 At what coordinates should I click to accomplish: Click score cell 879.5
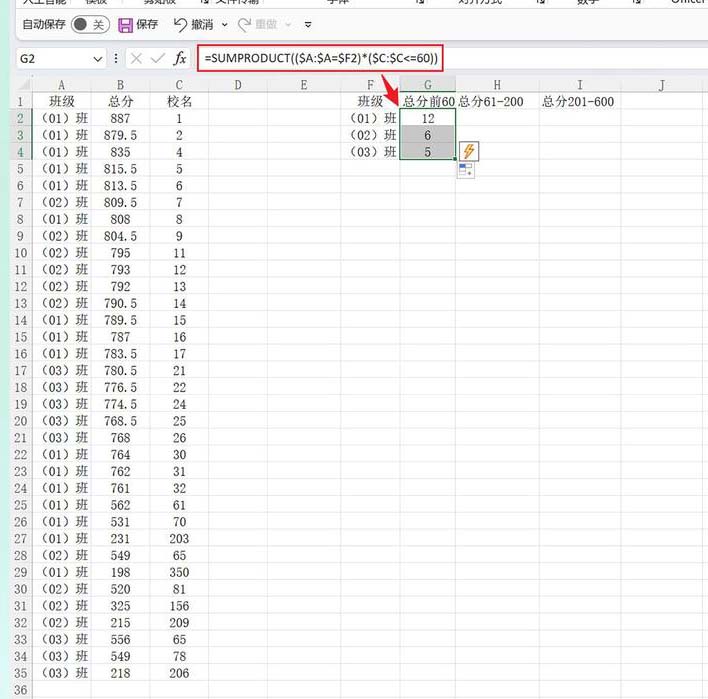pyautogui.click(x=120, y=135)
